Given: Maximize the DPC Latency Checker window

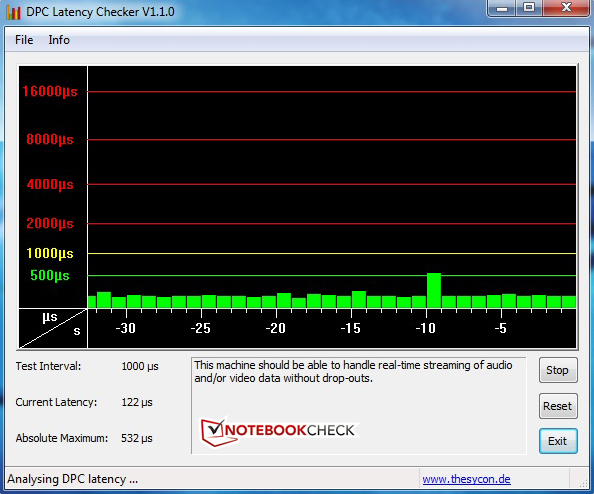Looking at the screenshot, I should (529, 8).
